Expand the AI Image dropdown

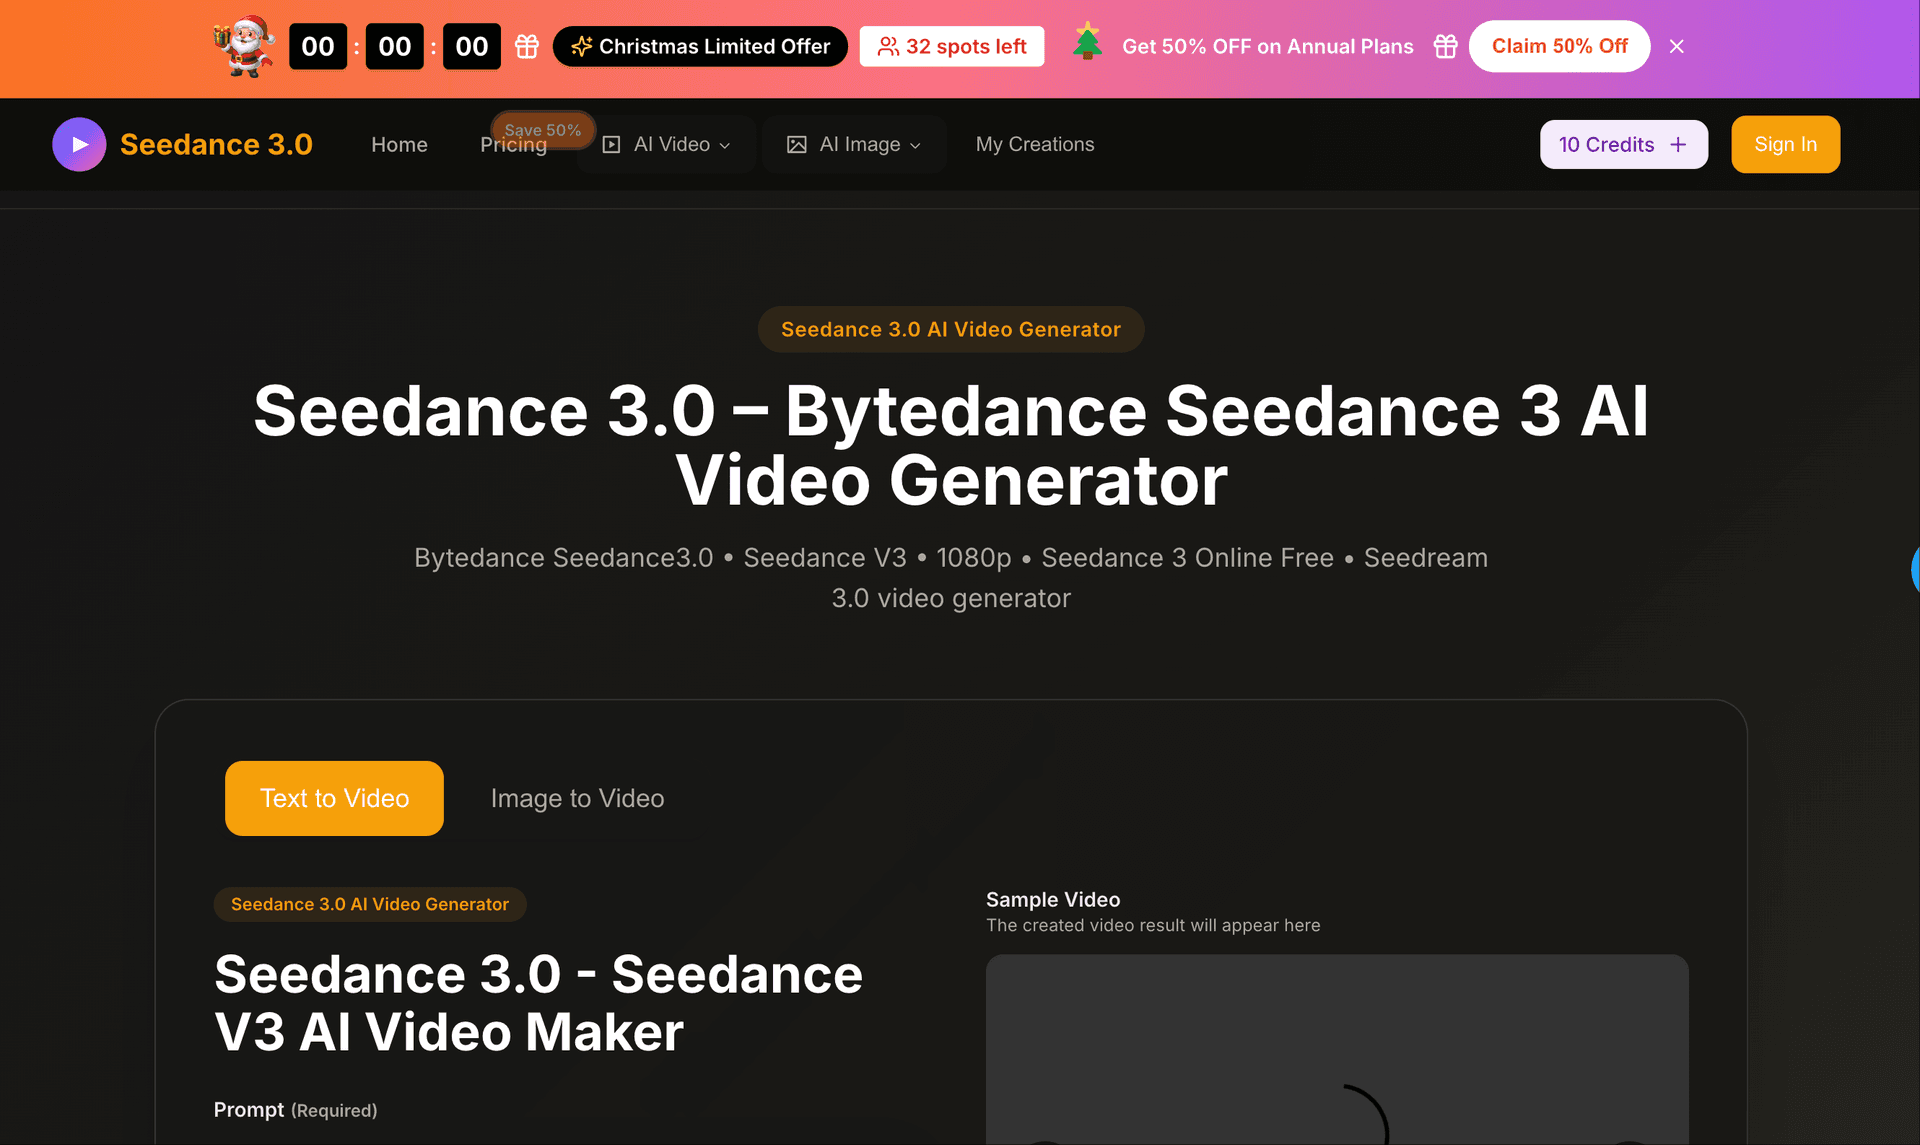pos(855,144)
